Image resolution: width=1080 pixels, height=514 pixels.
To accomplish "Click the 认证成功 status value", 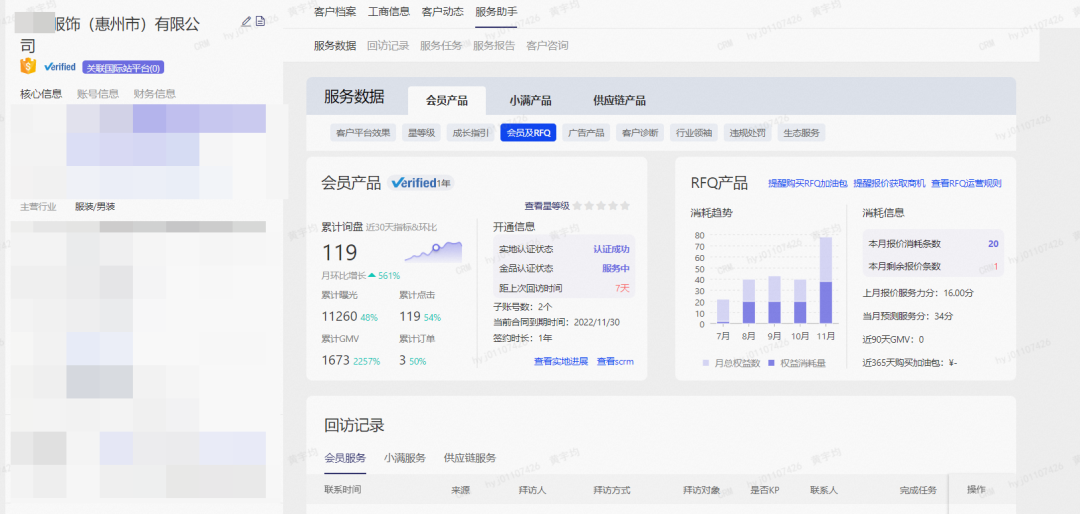I will point(611,249).
